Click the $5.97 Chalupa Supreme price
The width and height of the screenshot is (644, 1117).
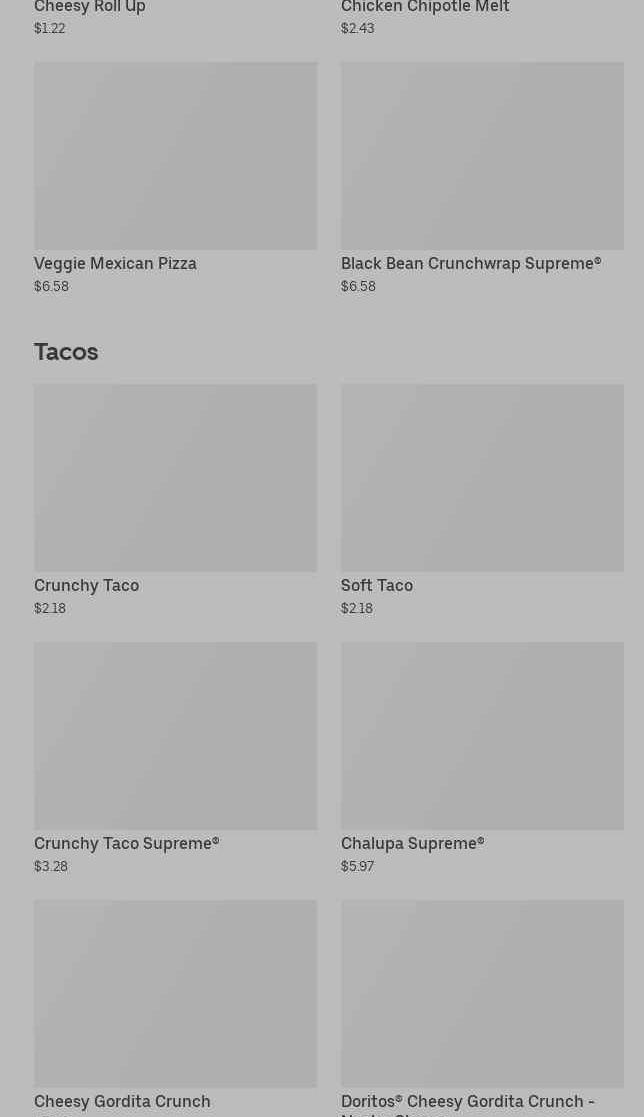(x=357, y=867)
